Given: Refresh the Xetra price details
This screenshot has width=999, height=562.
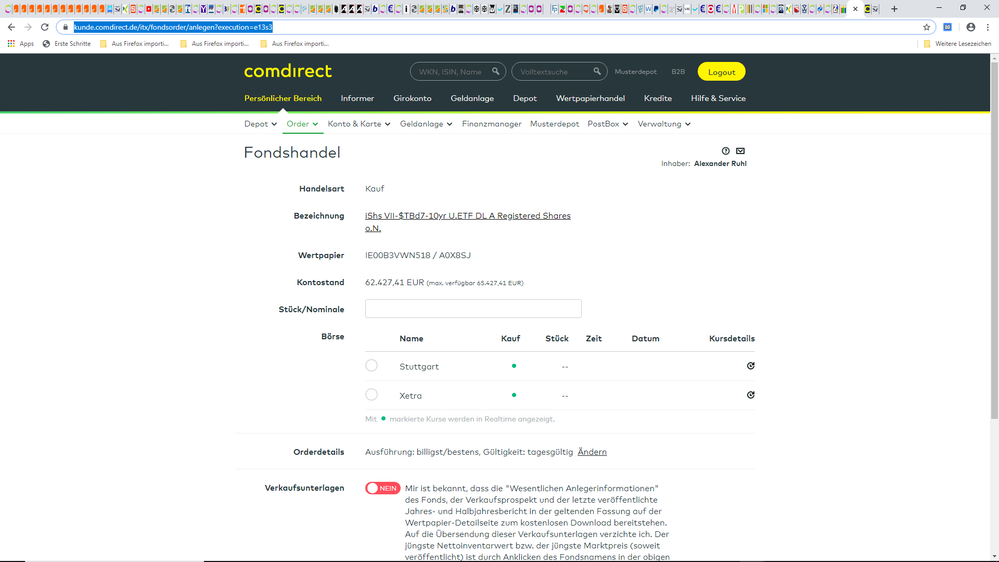Looking at the screenshot, I should coord(750,395).
